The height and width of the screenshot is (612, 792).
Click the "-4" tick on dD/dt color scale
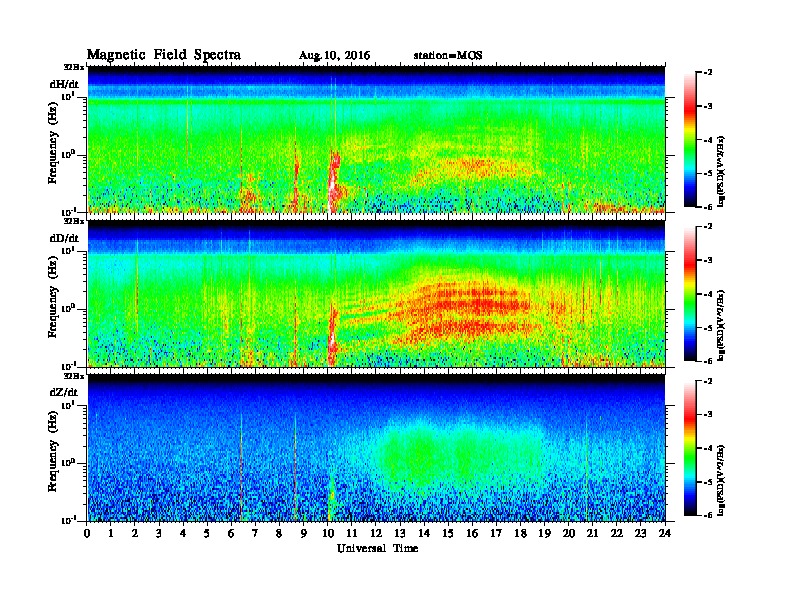708,294
